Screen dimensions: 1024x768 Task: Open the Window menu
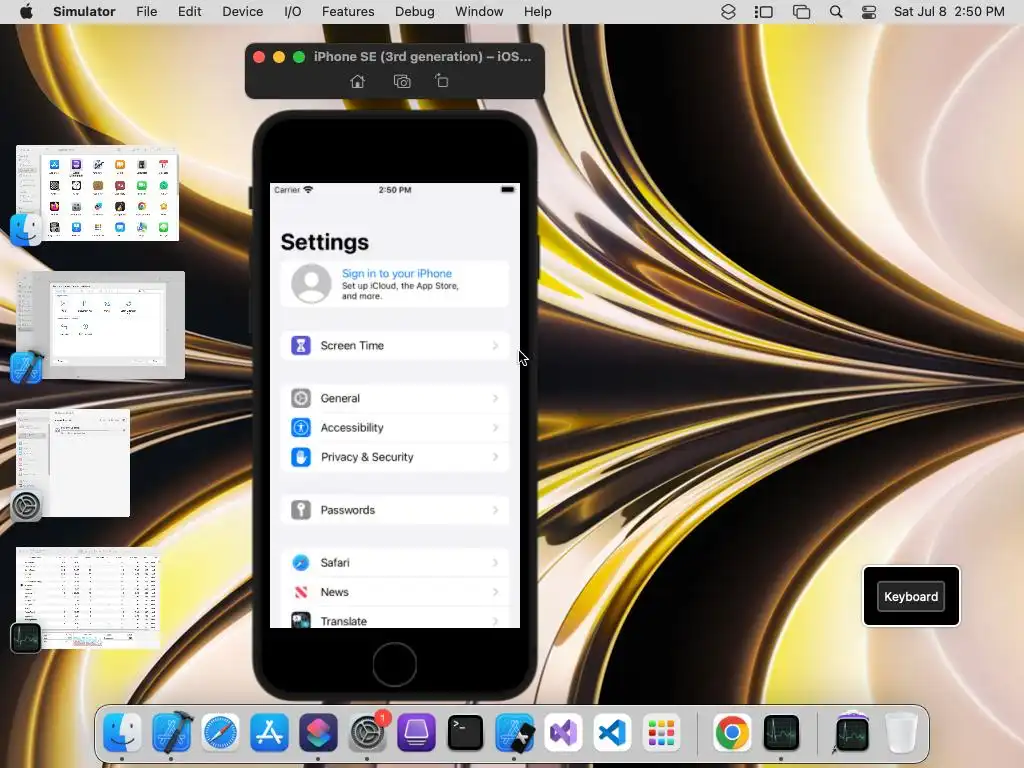point(479,12)
